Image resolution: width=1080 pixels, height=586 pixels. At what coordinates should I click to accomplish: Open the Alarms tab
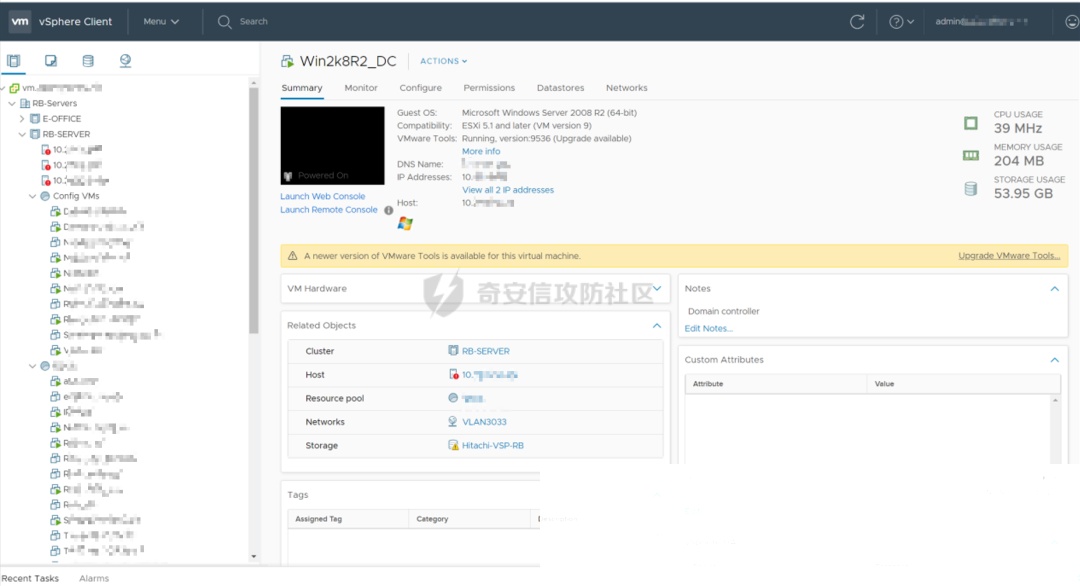(94, 578)
